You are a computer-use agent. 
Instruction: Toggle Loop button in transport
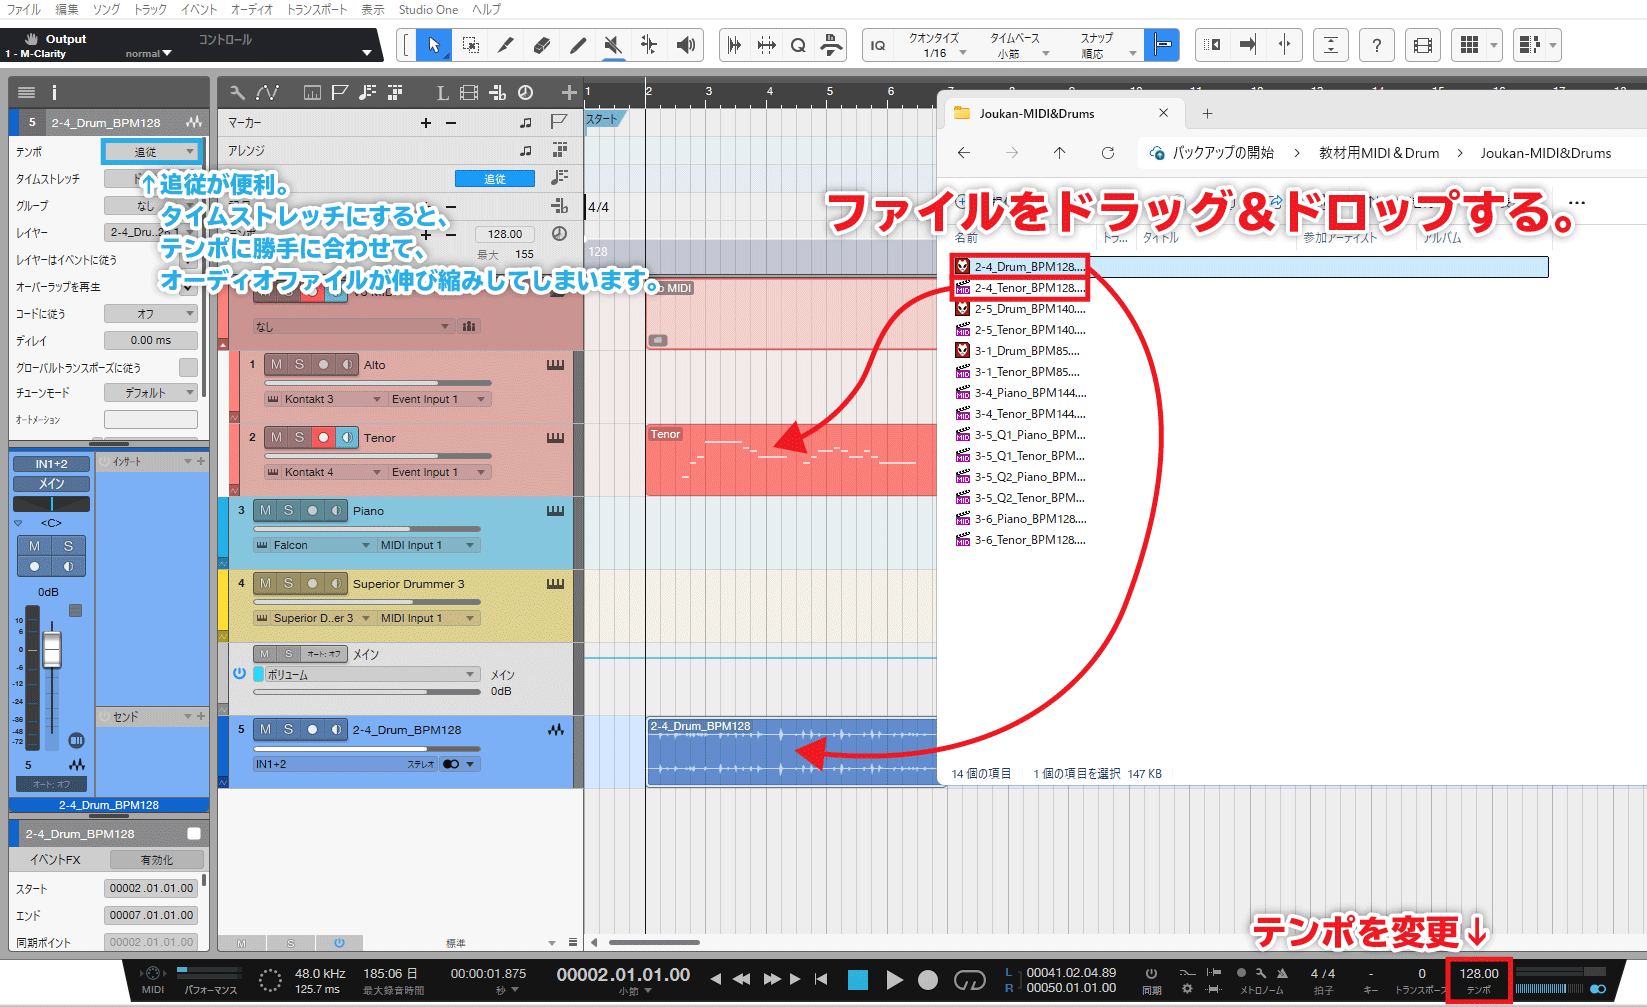[x=969, y=980]
